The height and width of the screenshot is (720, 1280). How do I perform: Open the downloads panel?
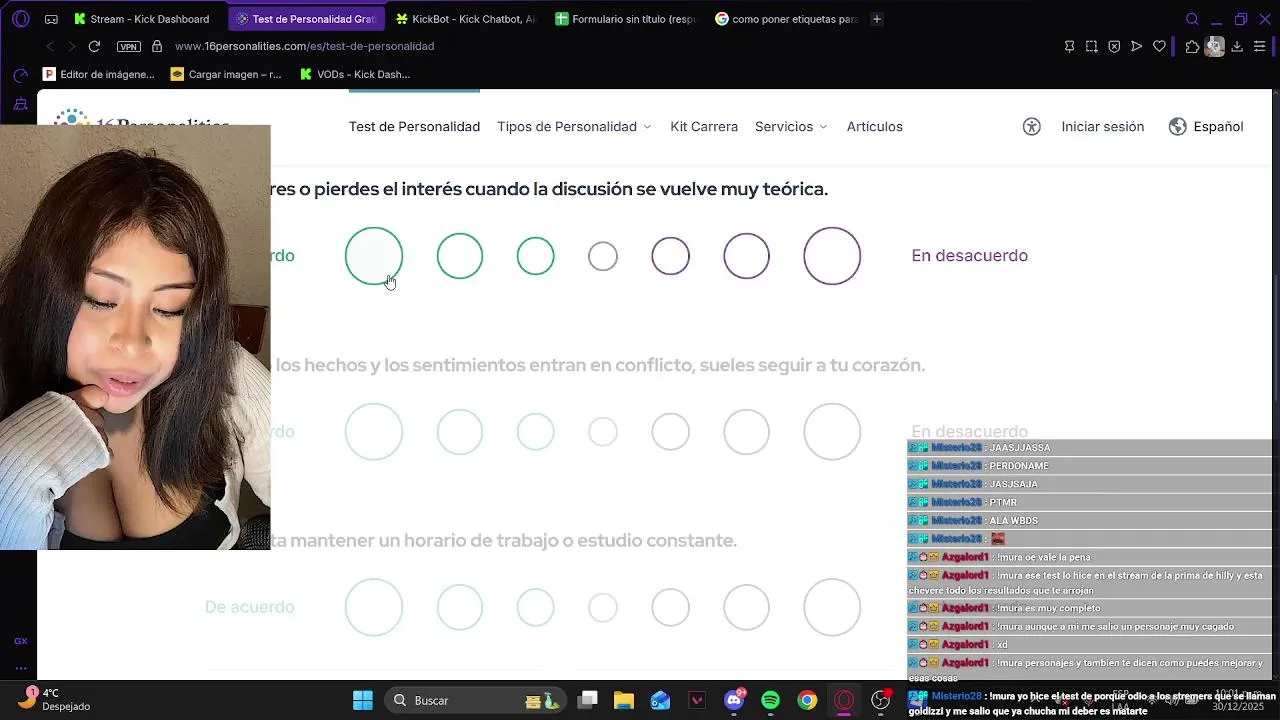coord(1237,46)
